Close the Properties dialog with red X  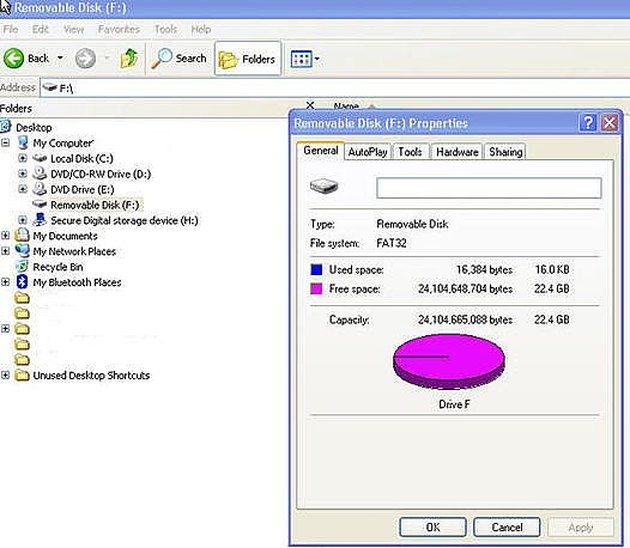[x=610, y=123]
